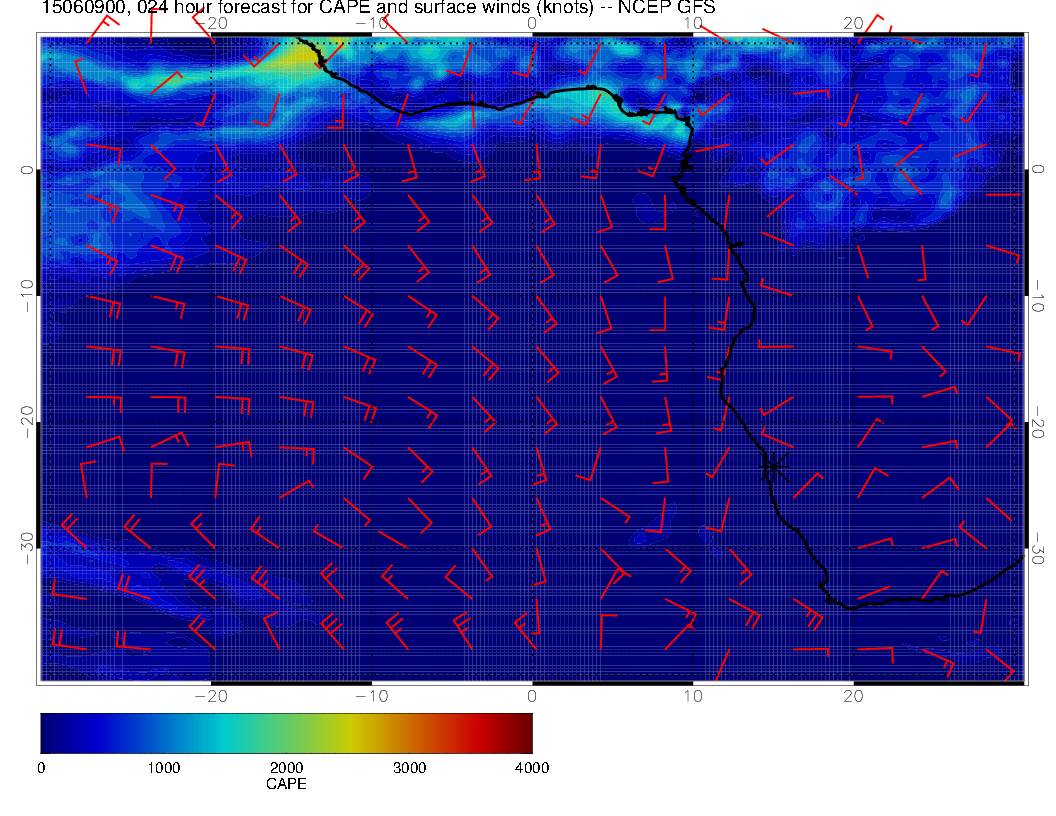The image size is (1056, 816).
Task: Click the 10 longitude label on the bottom axis
Action: [x=692, y=695]
